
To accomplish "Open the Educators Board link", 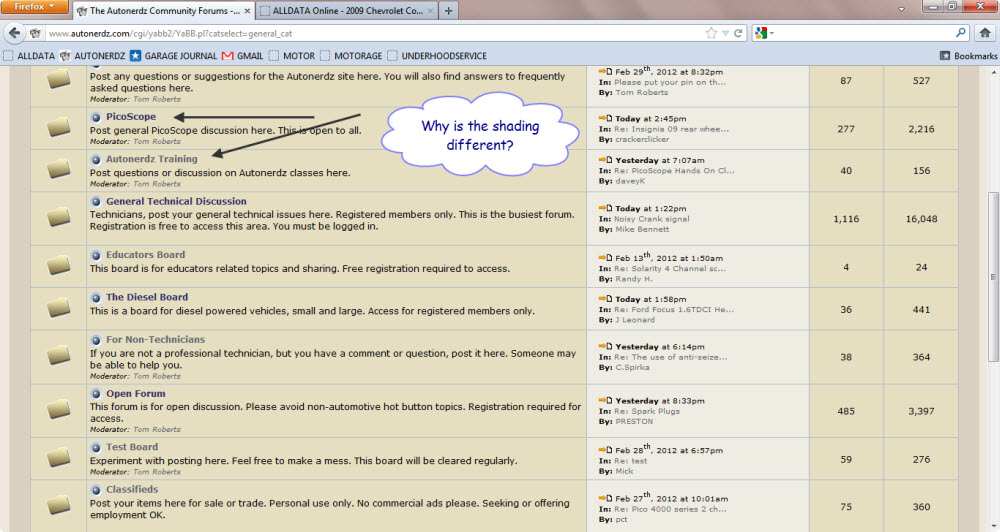I will pos(145,255).
